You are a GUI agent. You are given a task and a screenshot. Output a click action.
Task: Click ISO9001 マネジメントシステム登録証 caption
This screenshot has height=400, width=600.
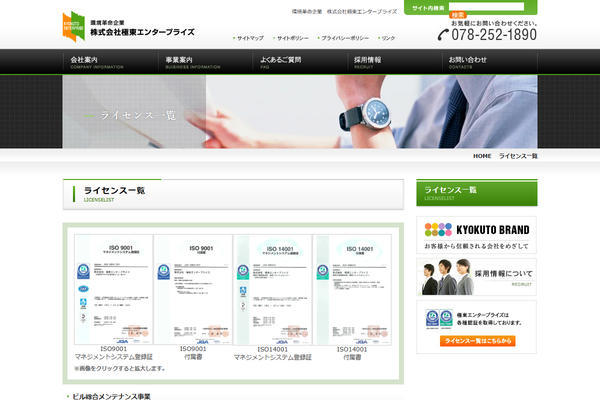click(x=114, y=353)
